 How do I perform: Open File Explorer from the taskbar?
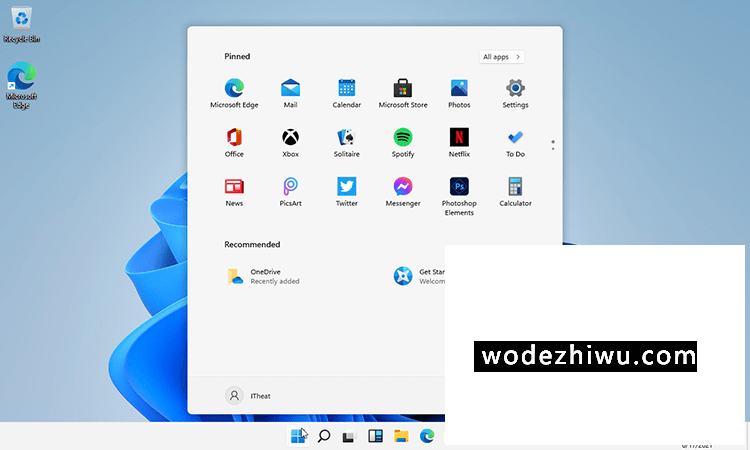(x=401, y=436)
